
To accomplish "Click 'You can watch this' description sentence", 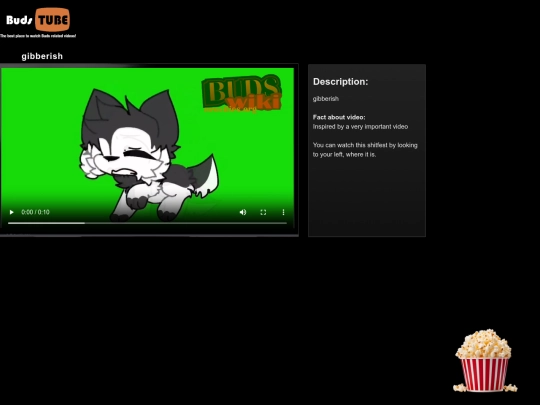I will [x=365, y=150].
